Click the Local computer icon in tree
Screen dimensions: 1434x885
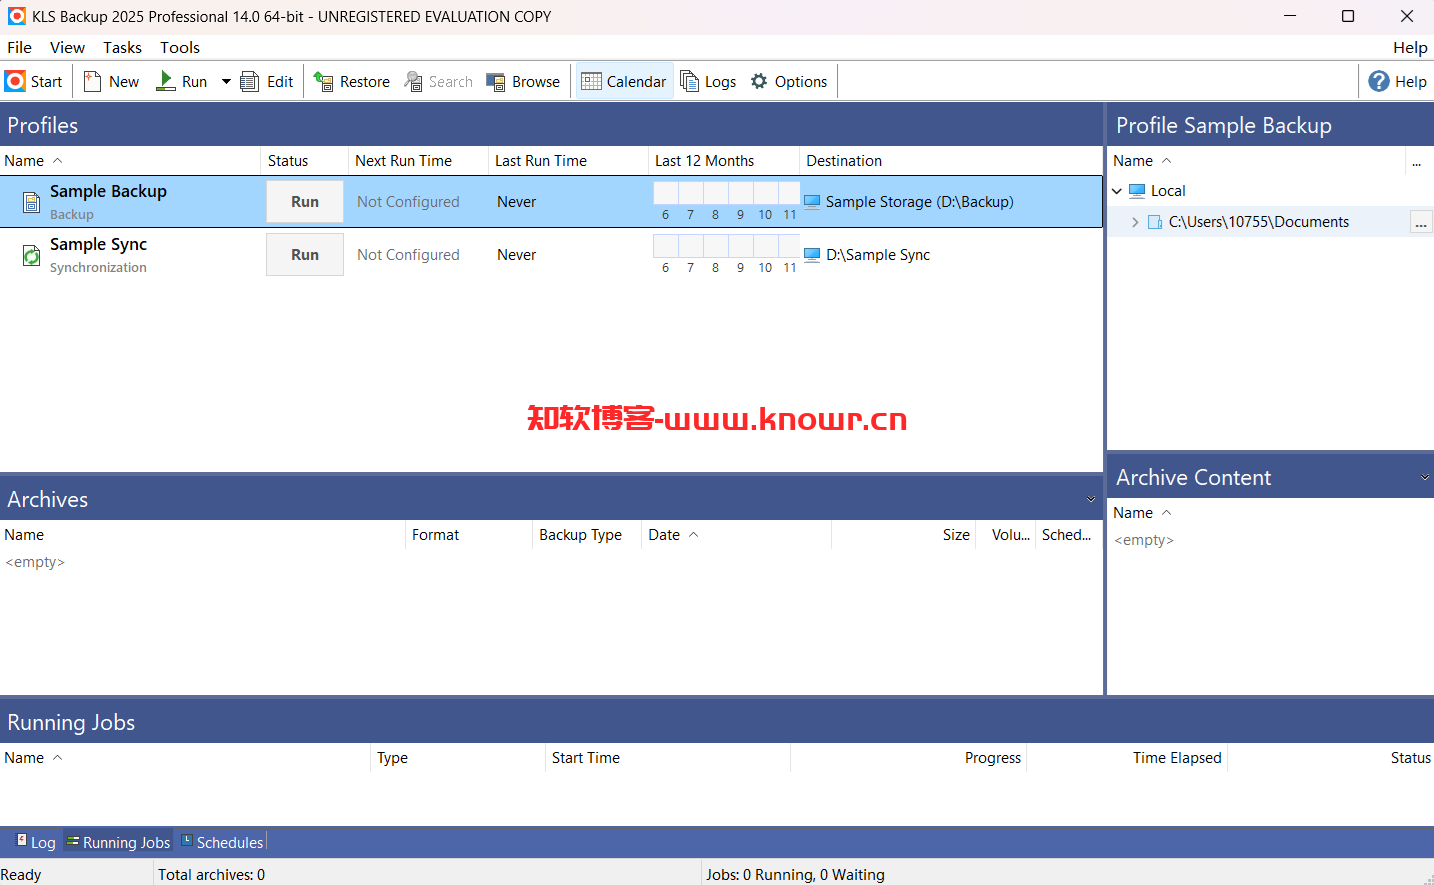click(x=1137, y=191)
